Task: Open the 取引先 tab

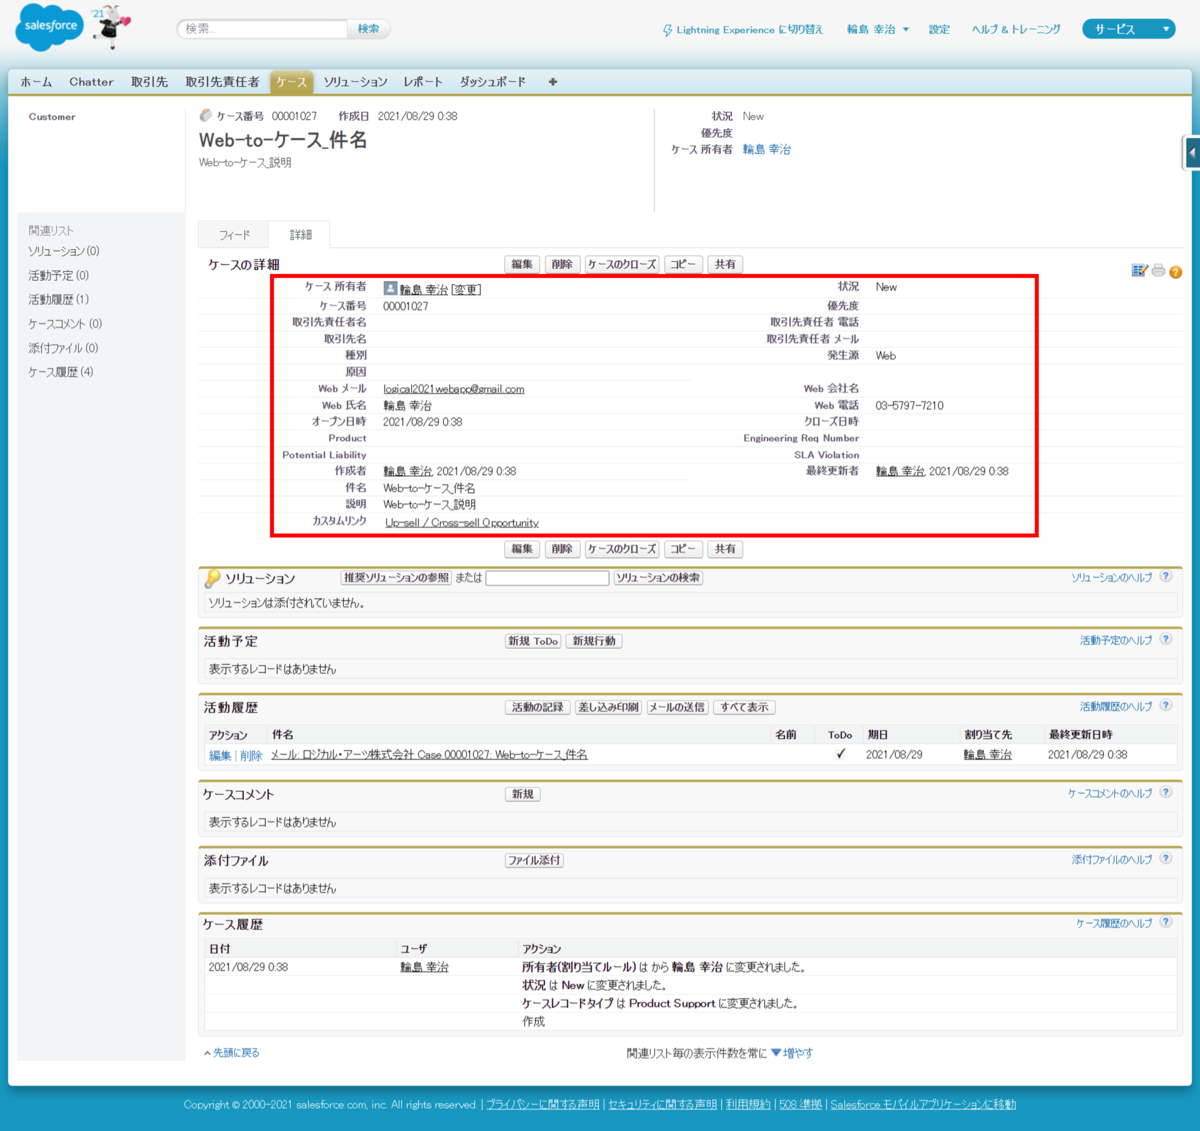Action: click(x=149, y=82)
